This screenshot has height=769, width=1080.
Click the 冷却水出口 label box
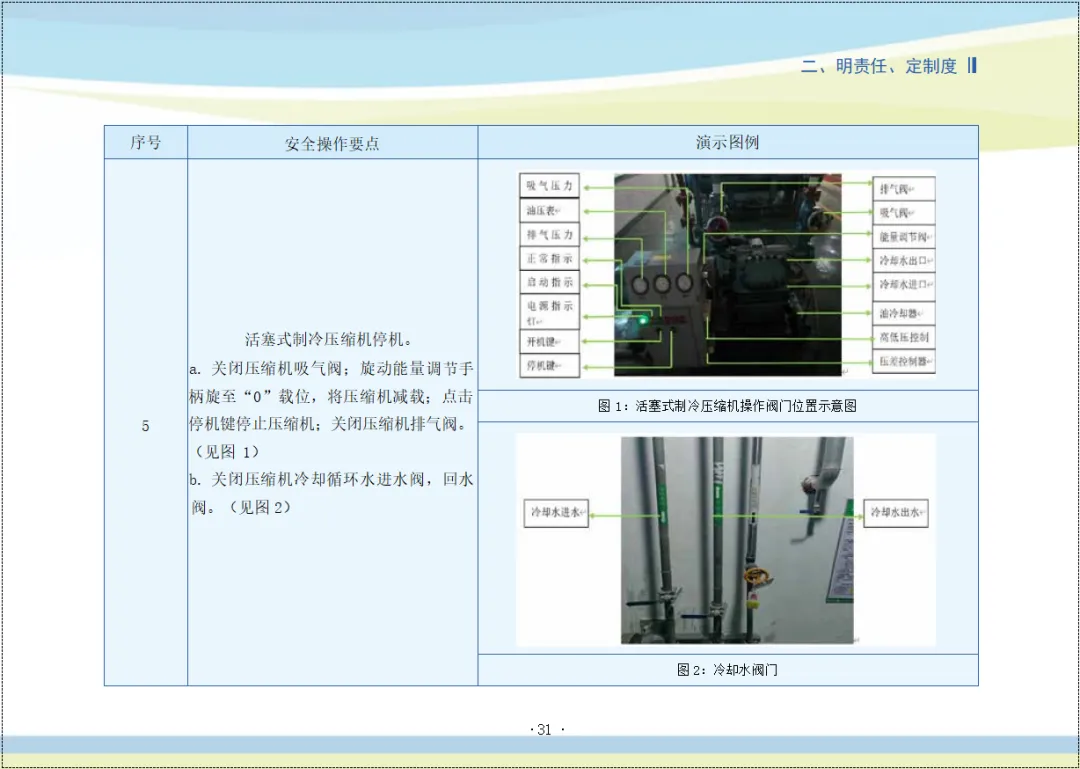point(904,260)
